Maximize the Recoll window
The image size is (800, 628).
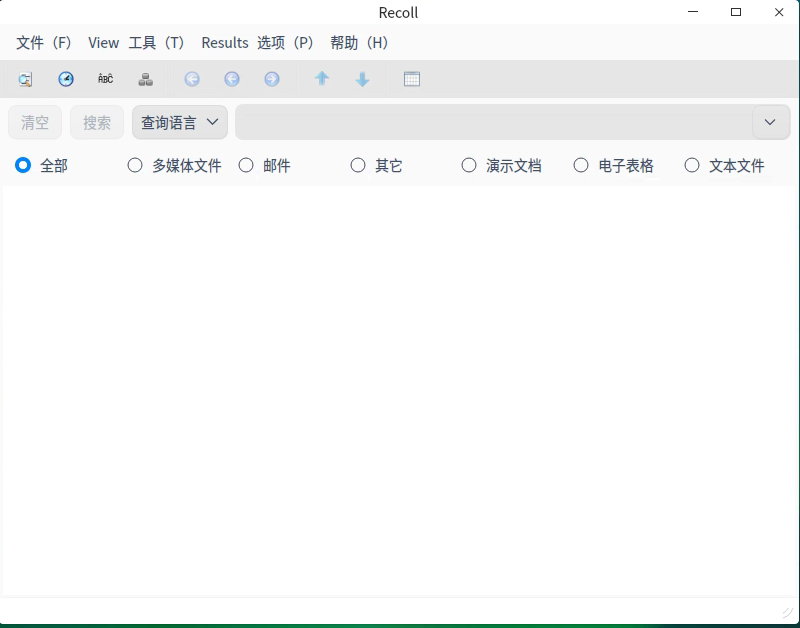[736, 12]
